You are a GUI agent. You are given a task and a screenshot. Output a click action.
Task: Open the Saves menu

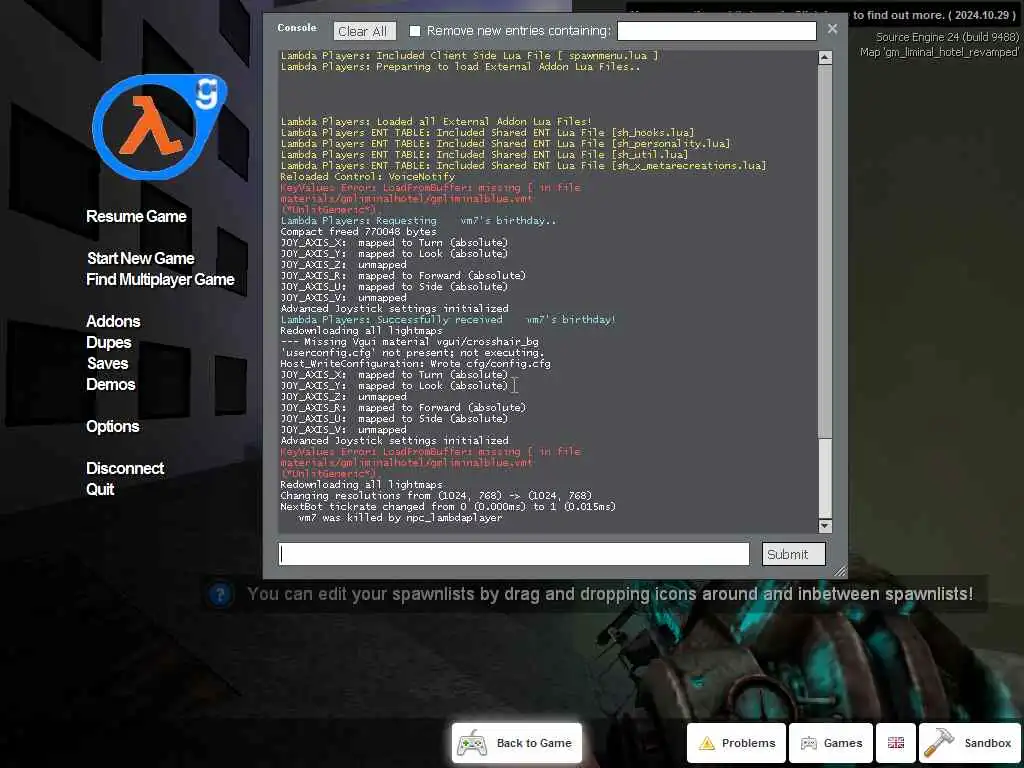[x=108, y=363]
